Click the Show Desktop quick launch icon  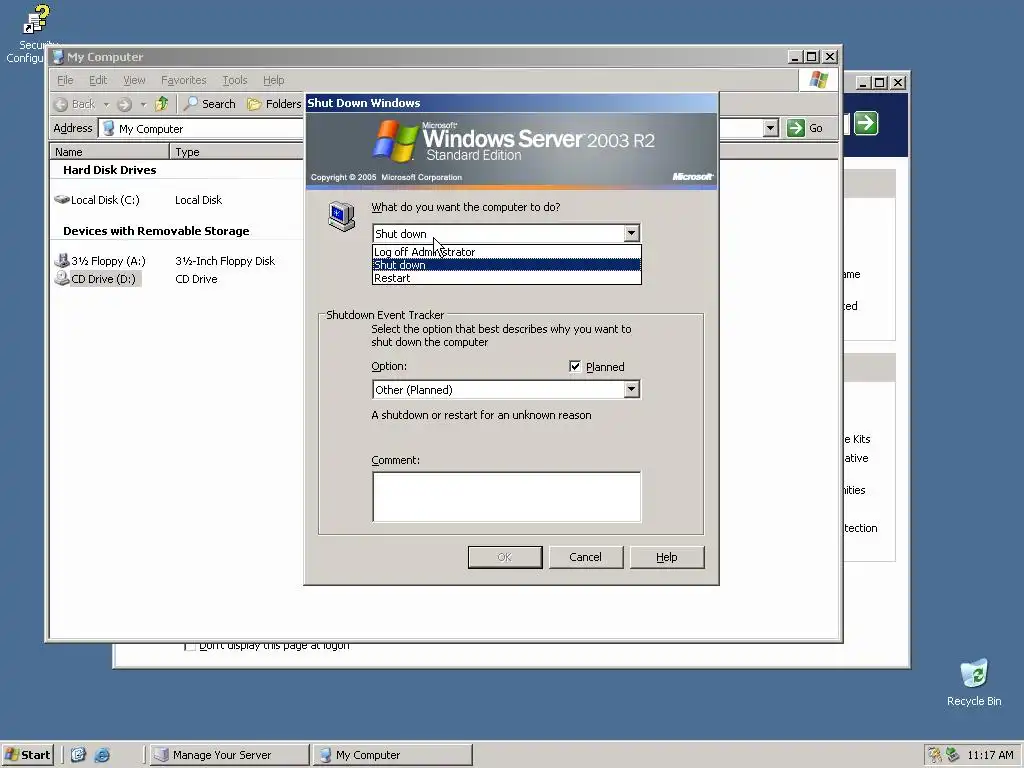(x=78, y=754)
